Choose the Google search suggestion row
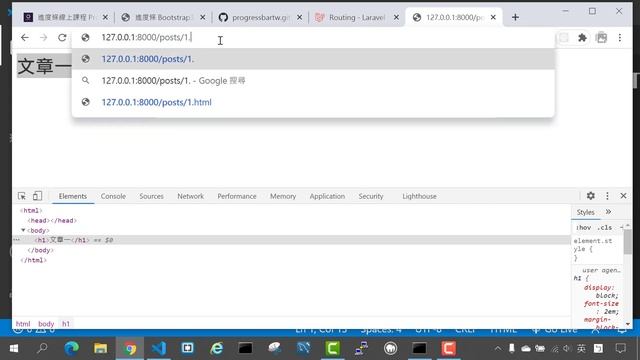 pyautogui.click(x=313, y=80)
